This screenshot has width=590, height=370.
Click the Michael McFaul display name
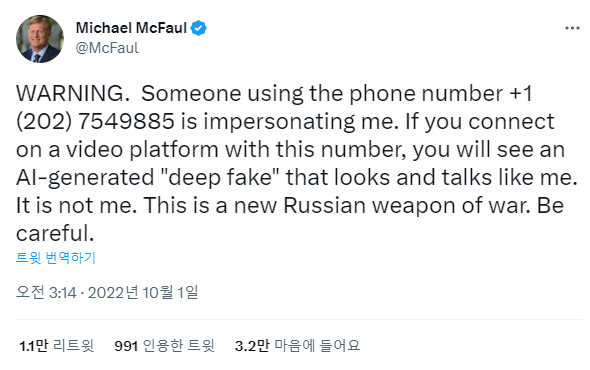click(x=131, y=28)
